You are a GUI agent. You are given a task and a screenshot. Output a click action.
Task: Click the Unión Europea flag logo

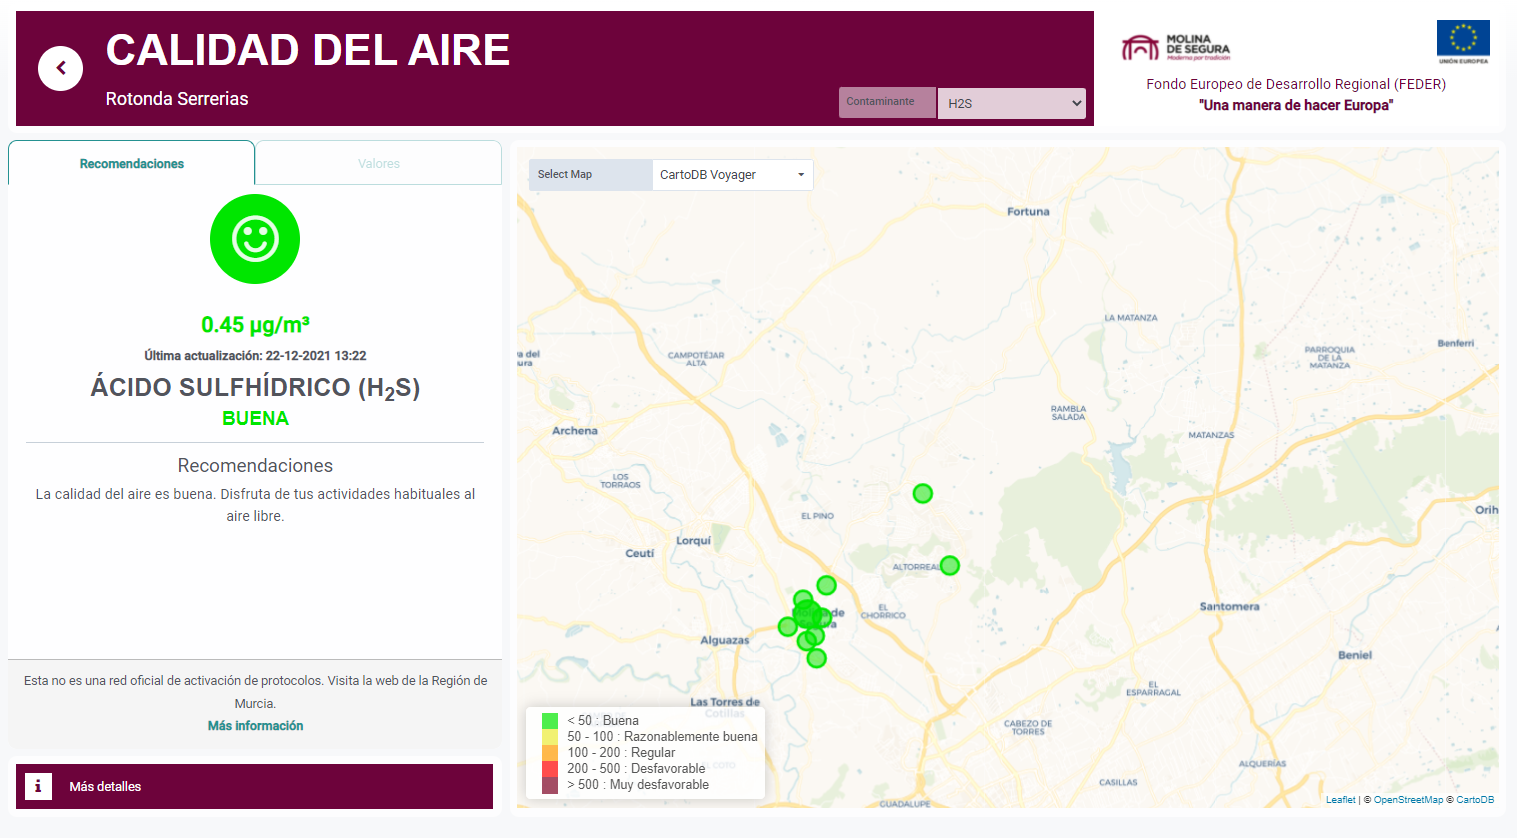[x=1463, y=42]
